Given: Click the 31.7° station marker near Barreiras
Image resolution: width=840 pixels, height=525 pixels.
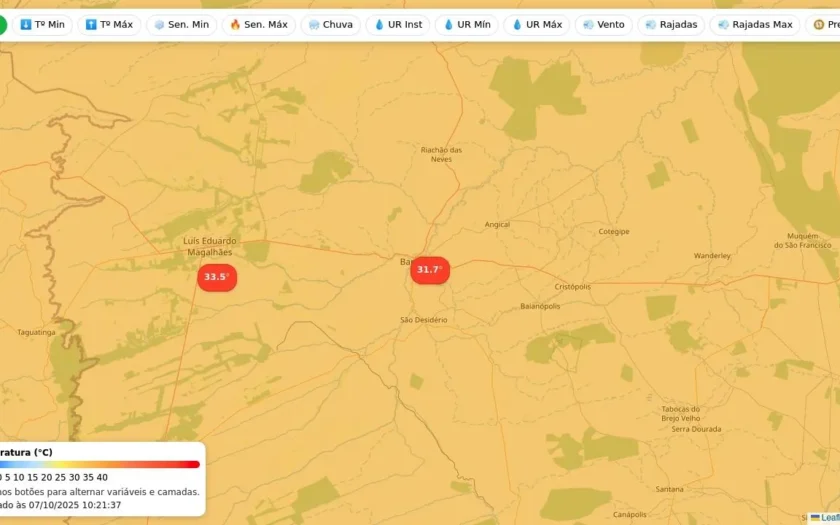Looking at the screenshot, I should [x=430, y=270].
